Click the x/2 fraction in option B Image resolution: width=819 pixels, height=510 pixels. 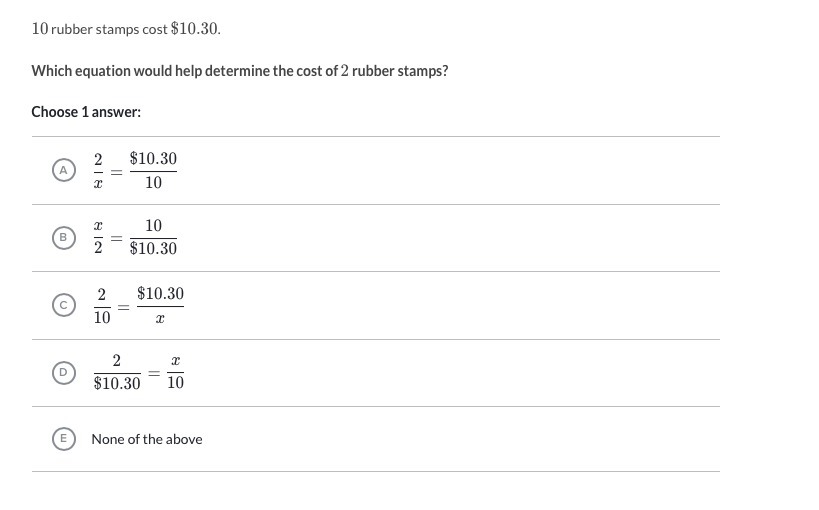coord(98,237)
